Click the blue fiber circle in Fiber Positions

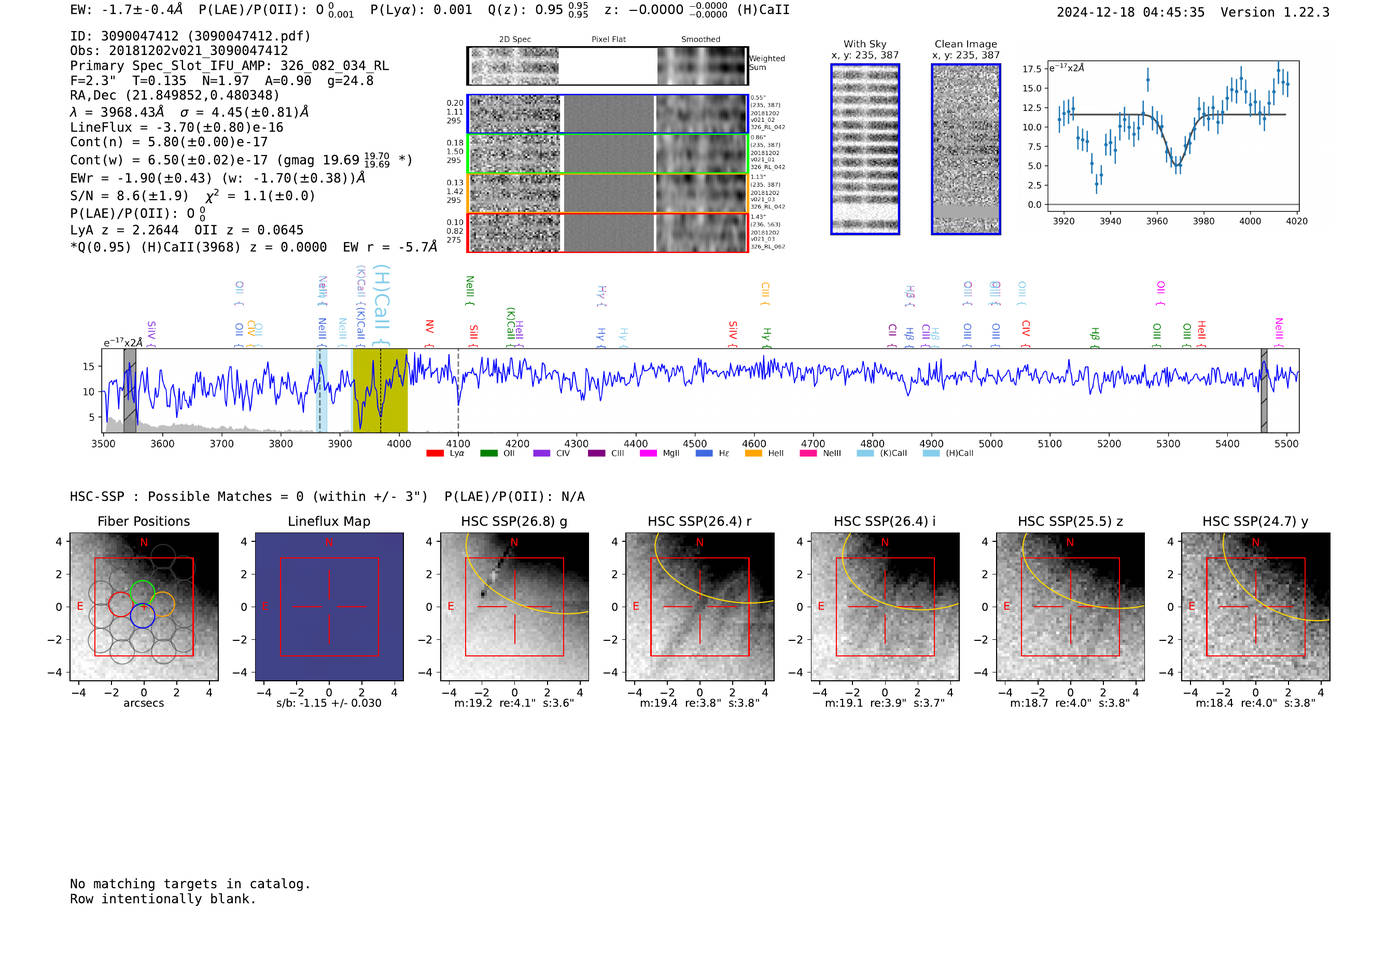point(142,615)
